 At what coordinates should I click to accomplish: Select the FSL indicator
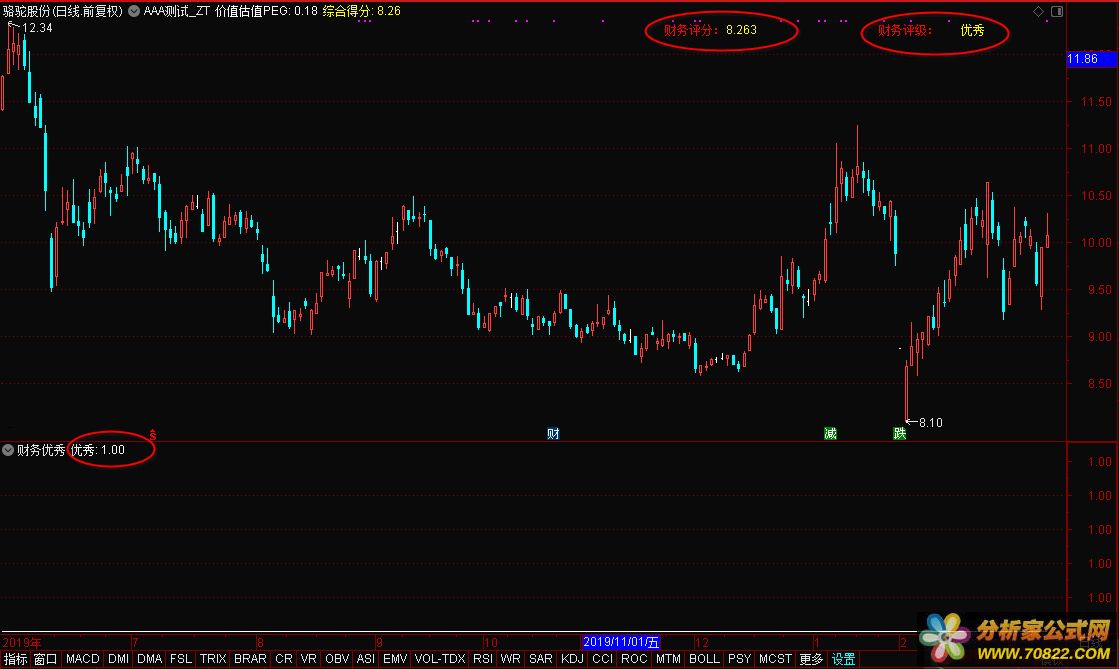coord(181,659)
